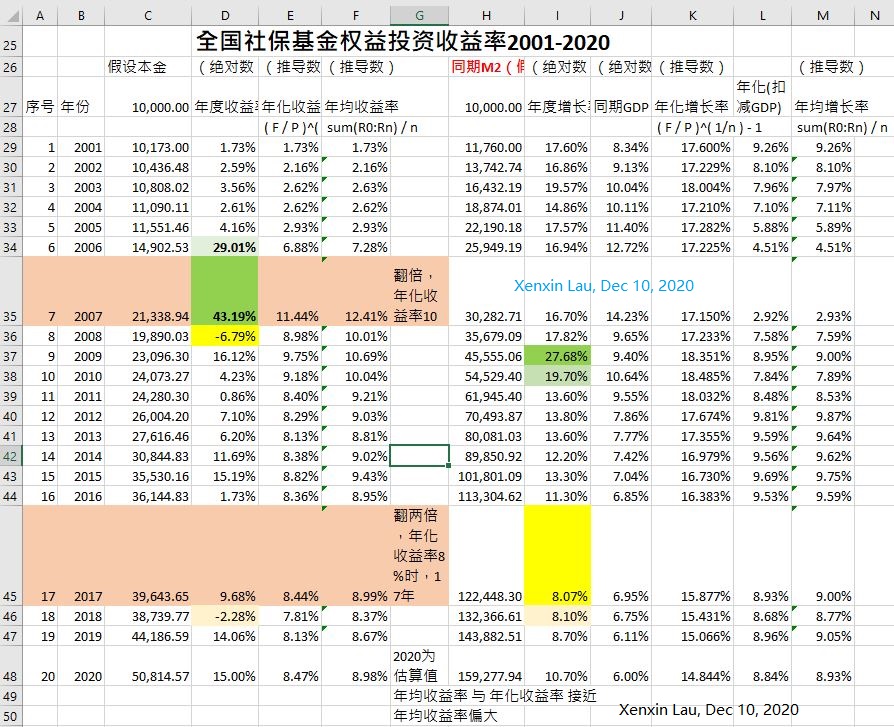
Task: Click the title cell 全国社保基金权益投资收益率2001-2020
Action: pyautogui.click(x=403, y=42)
